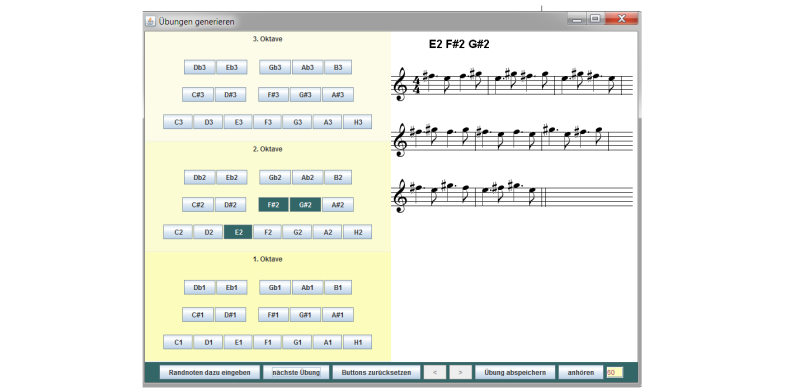Select the Db3 note button
Image resolution: width=800 pixels, height=390 pixels.
(x=199, y=67)
